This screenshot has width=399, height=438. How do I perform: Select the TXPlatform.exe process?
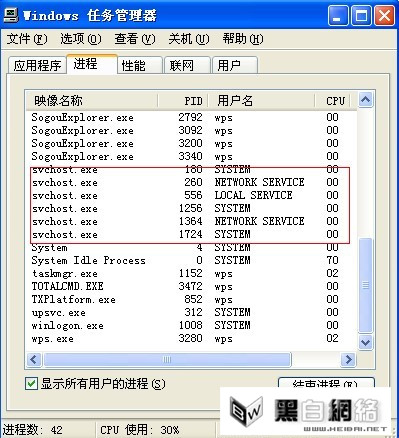coord(192,299)
